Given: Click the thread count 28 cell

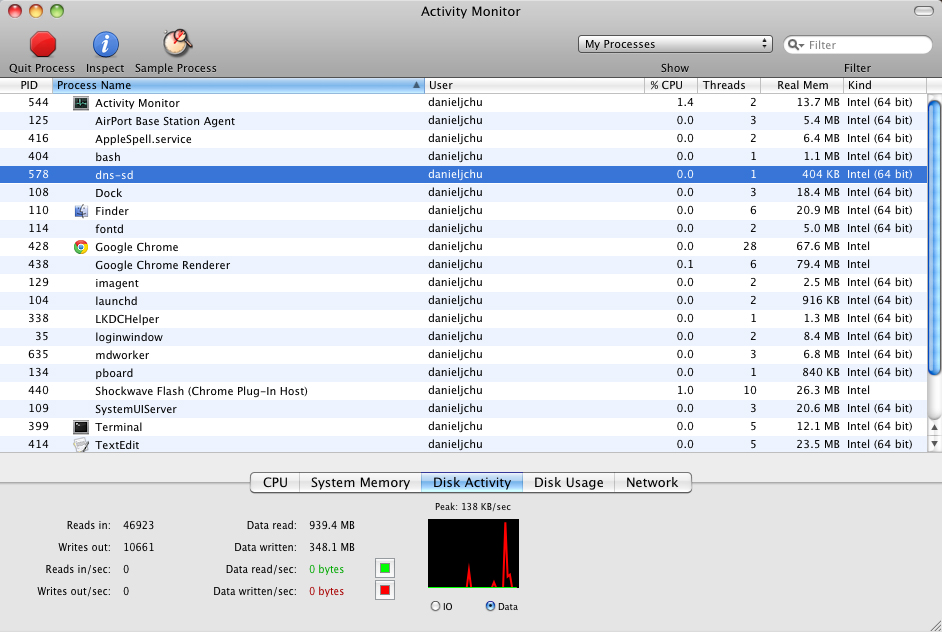Looking at the screenshot, I should [x=750, y=246].
